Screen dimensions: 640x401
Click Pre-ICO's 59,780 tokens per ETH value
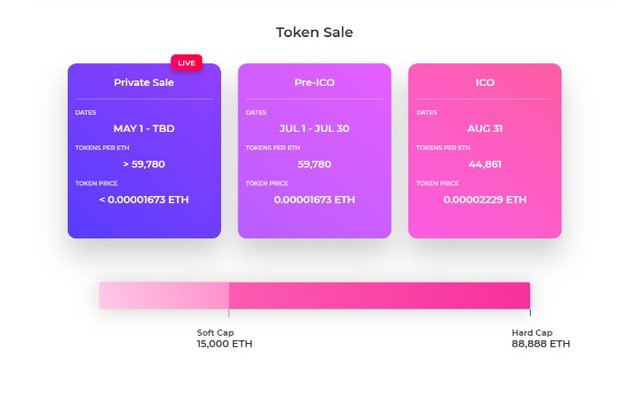pyautogui.click(x=314, y=164)
